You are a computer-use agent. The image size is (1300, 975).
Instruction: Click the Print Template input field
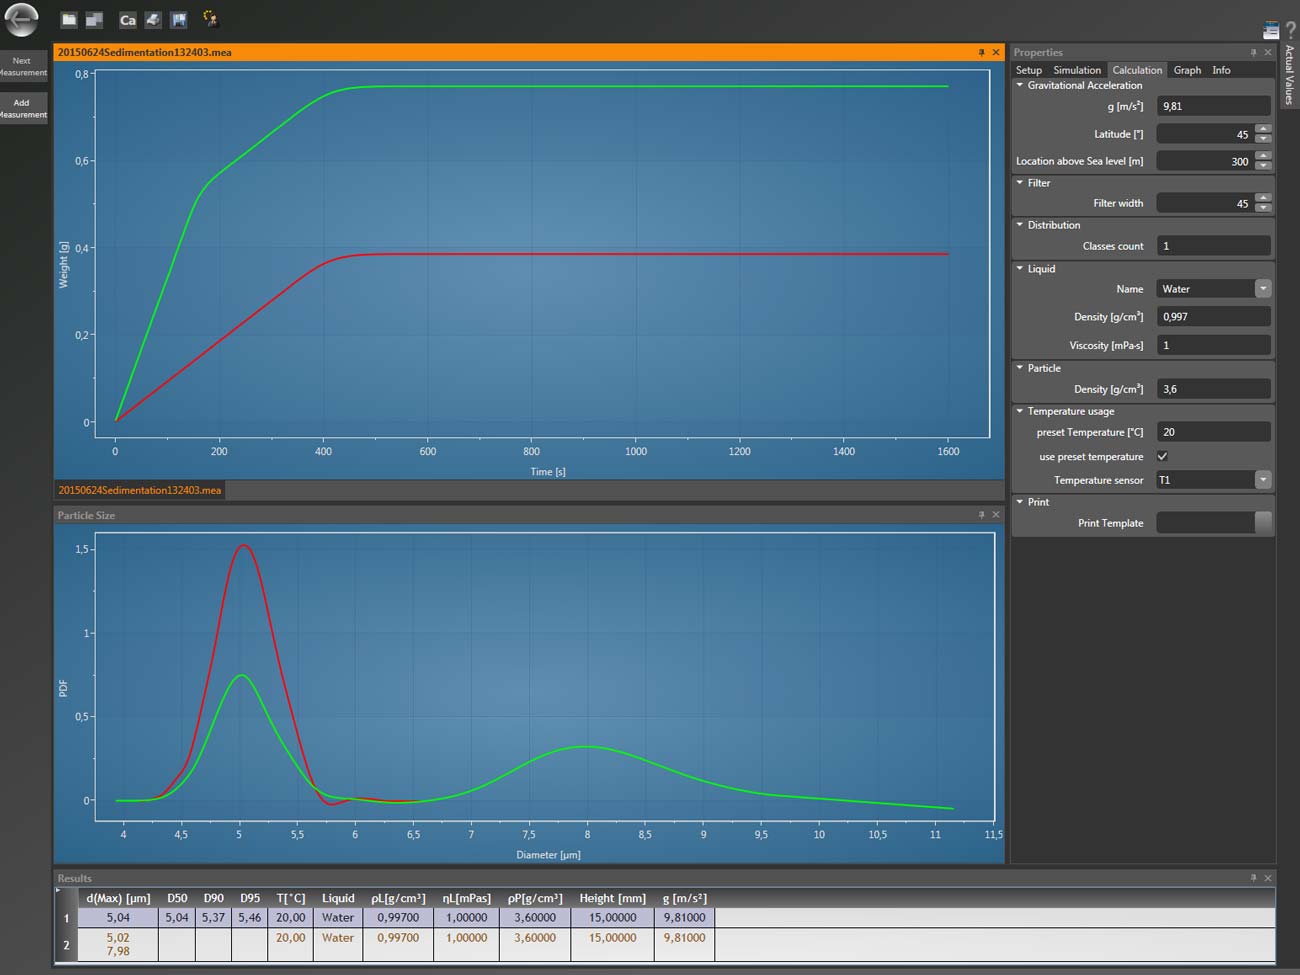(x=1205, y=522)
